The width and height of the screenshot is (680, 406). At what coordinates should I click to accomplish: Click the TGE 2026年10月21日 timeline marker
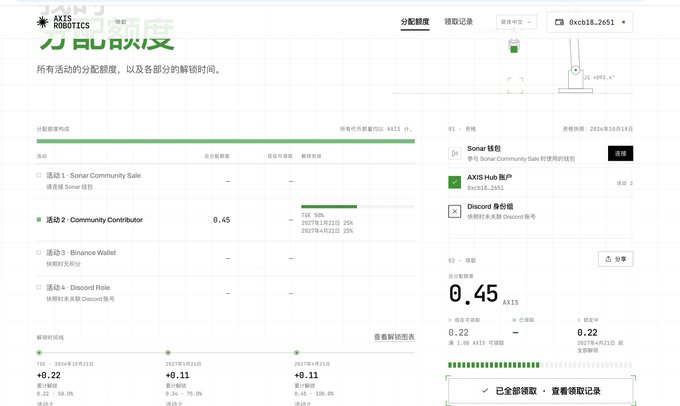click(39, 353)
